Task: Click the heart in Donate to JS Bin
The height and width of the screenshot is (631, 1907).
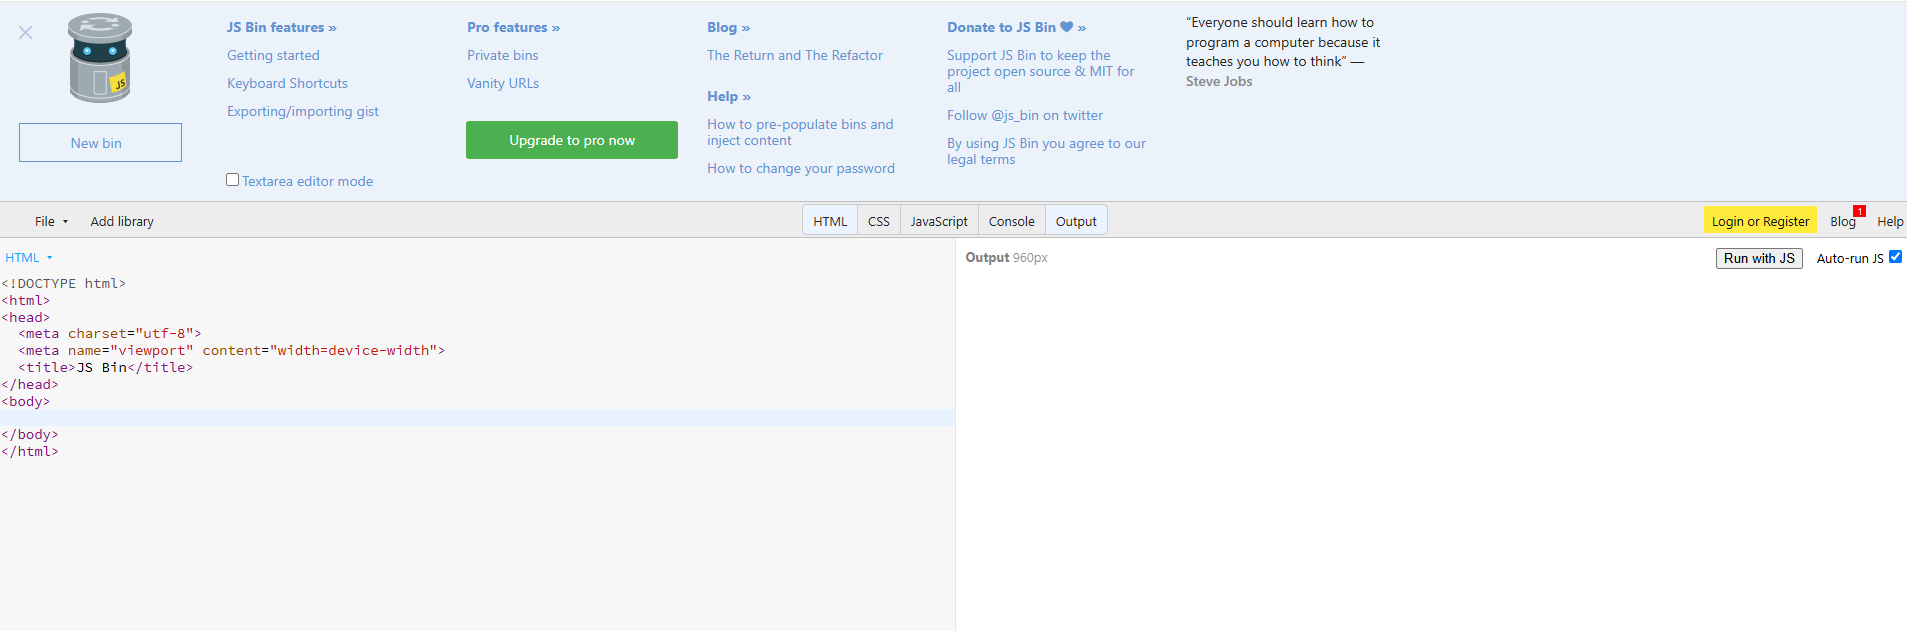Action: click(1066, 27)
